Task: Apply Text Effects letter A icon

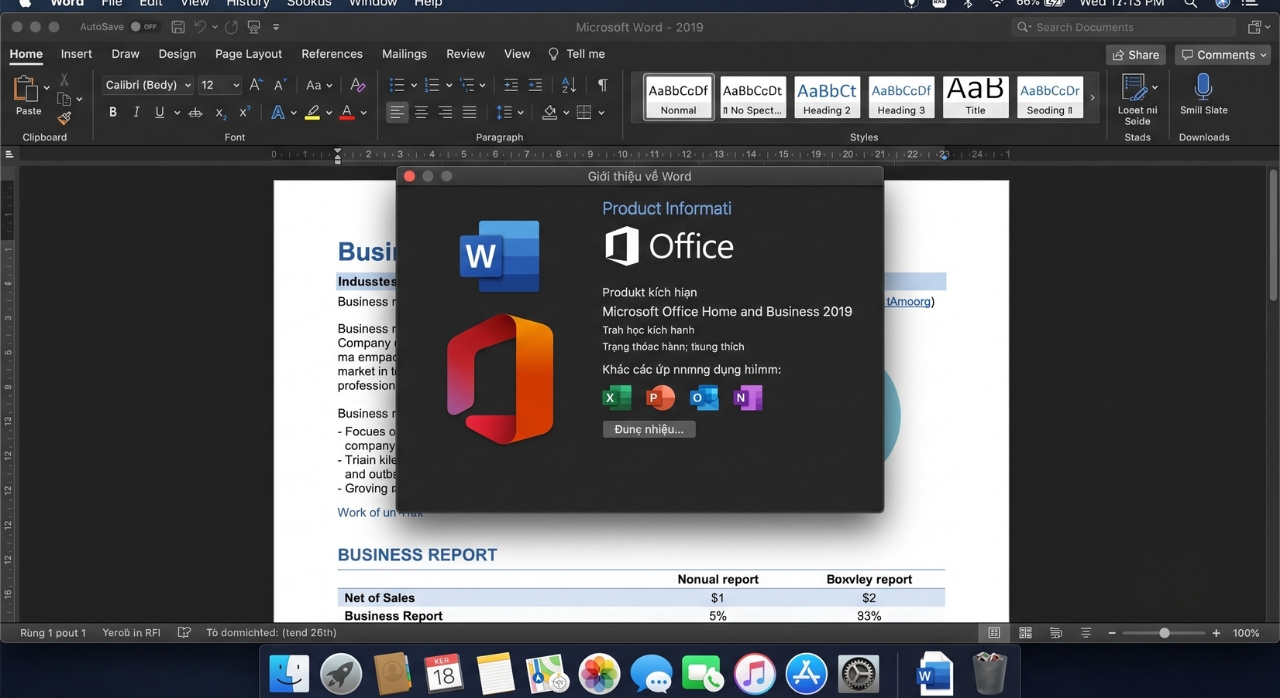Action: point(278,112)
